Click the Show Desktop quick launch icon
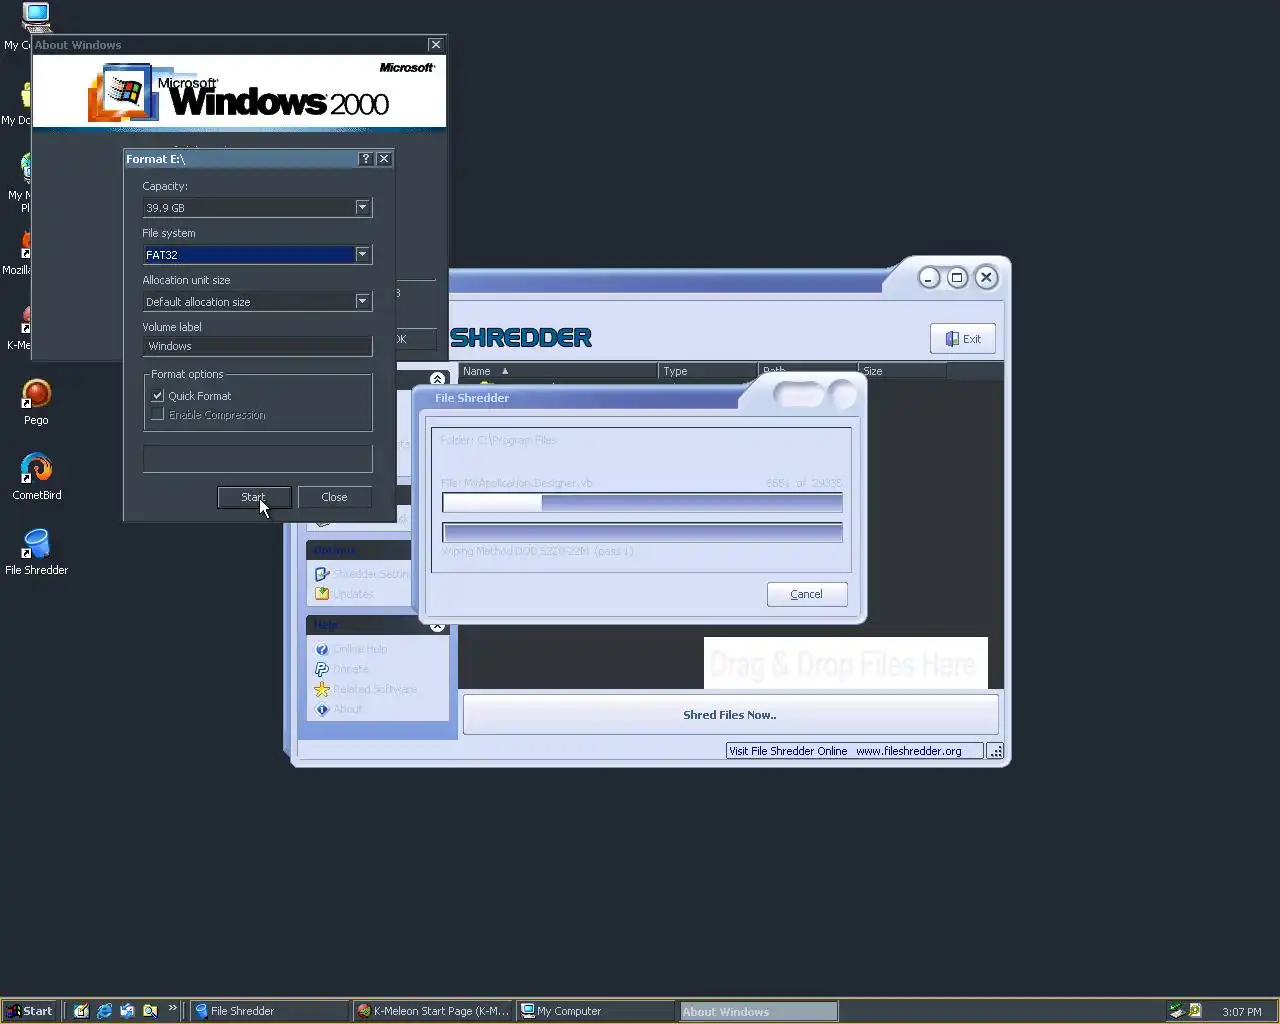The image size is (1280, 1024). pos(81,1011)
